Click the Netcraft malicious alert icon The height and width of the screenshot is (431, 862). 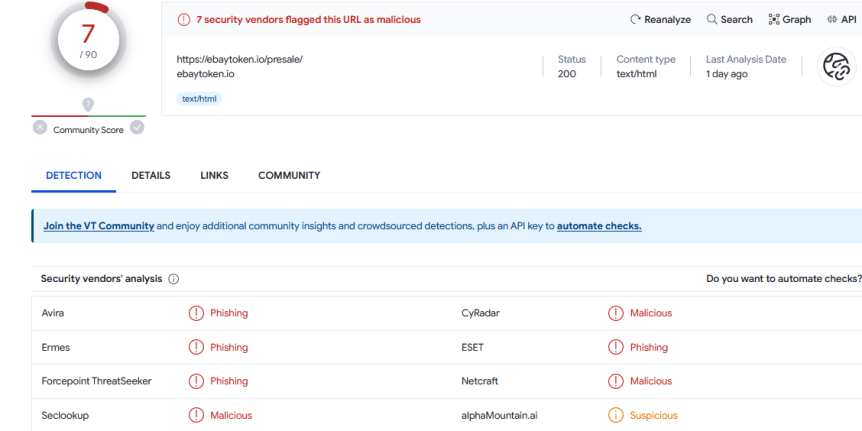pos(615,381)
